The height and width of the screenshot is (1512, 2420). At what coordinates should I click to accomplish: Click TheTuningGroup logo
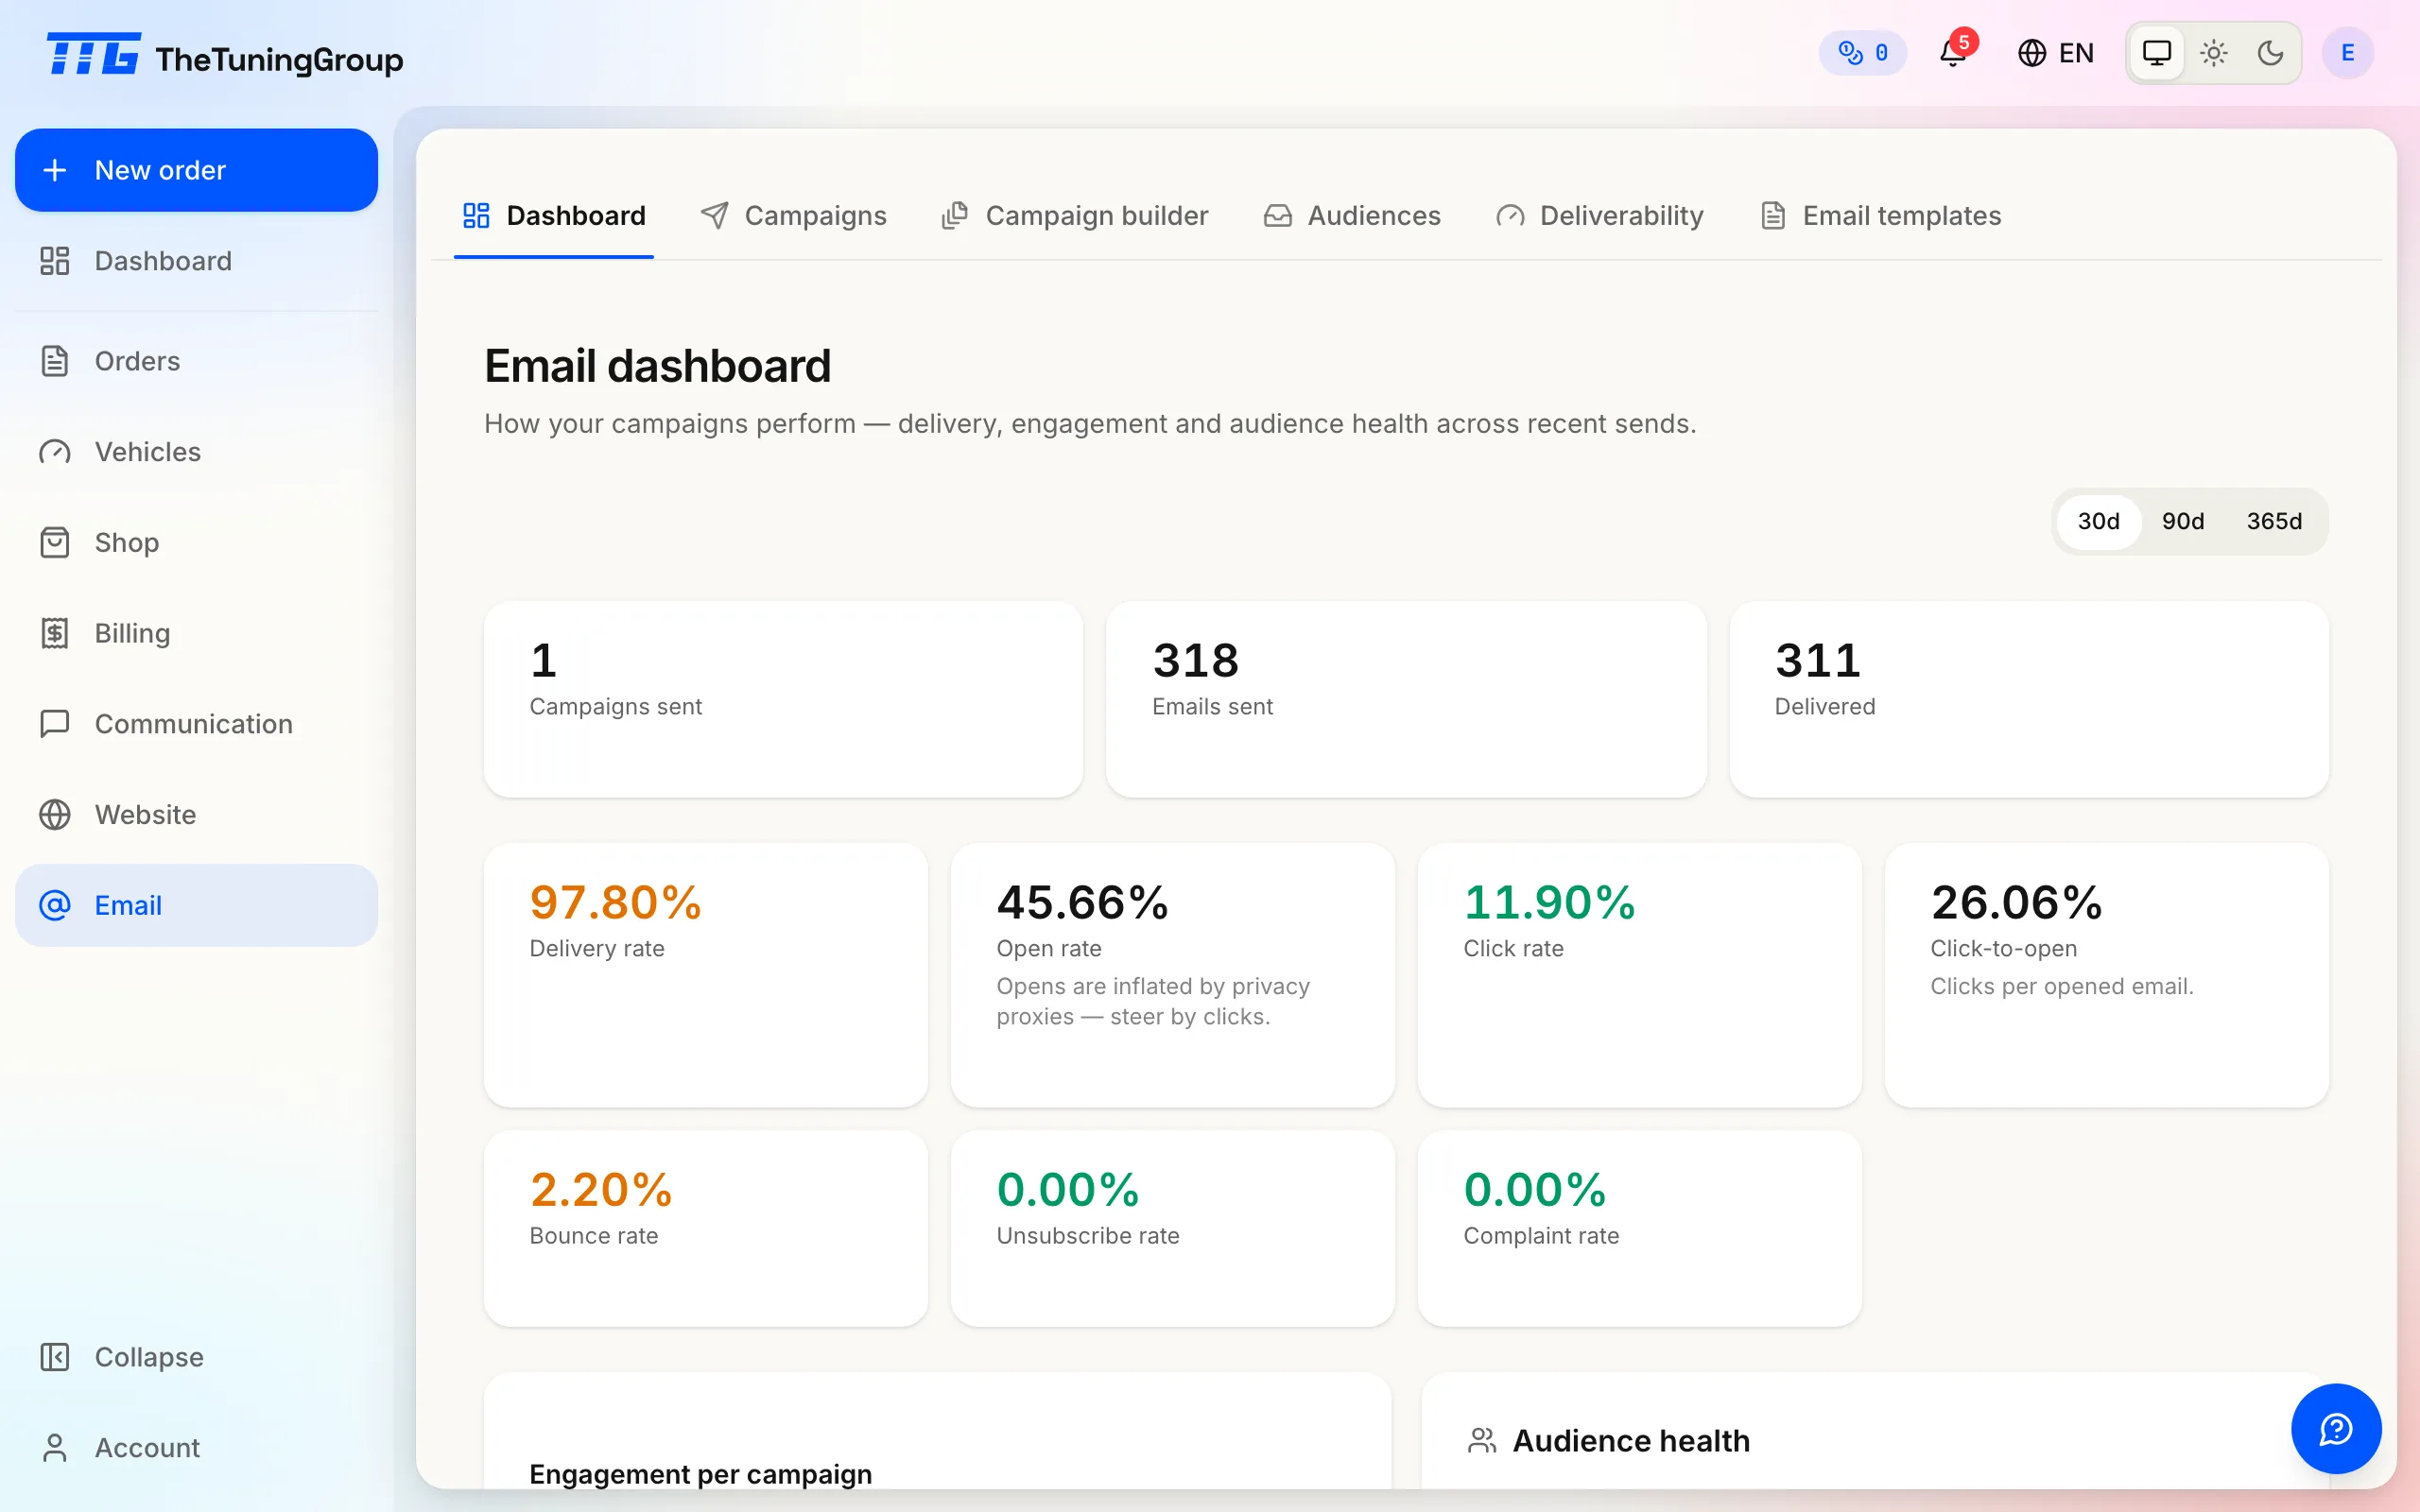[225, 57]
